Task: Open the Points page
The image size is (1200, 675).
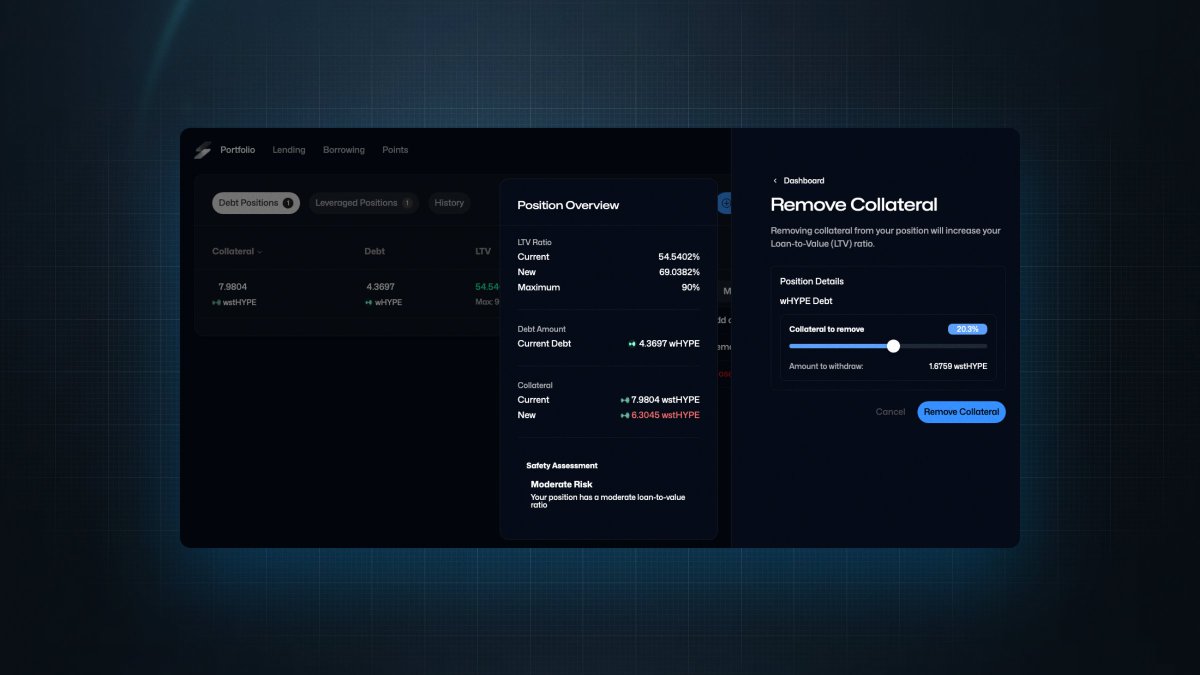Action: point(395,150)
